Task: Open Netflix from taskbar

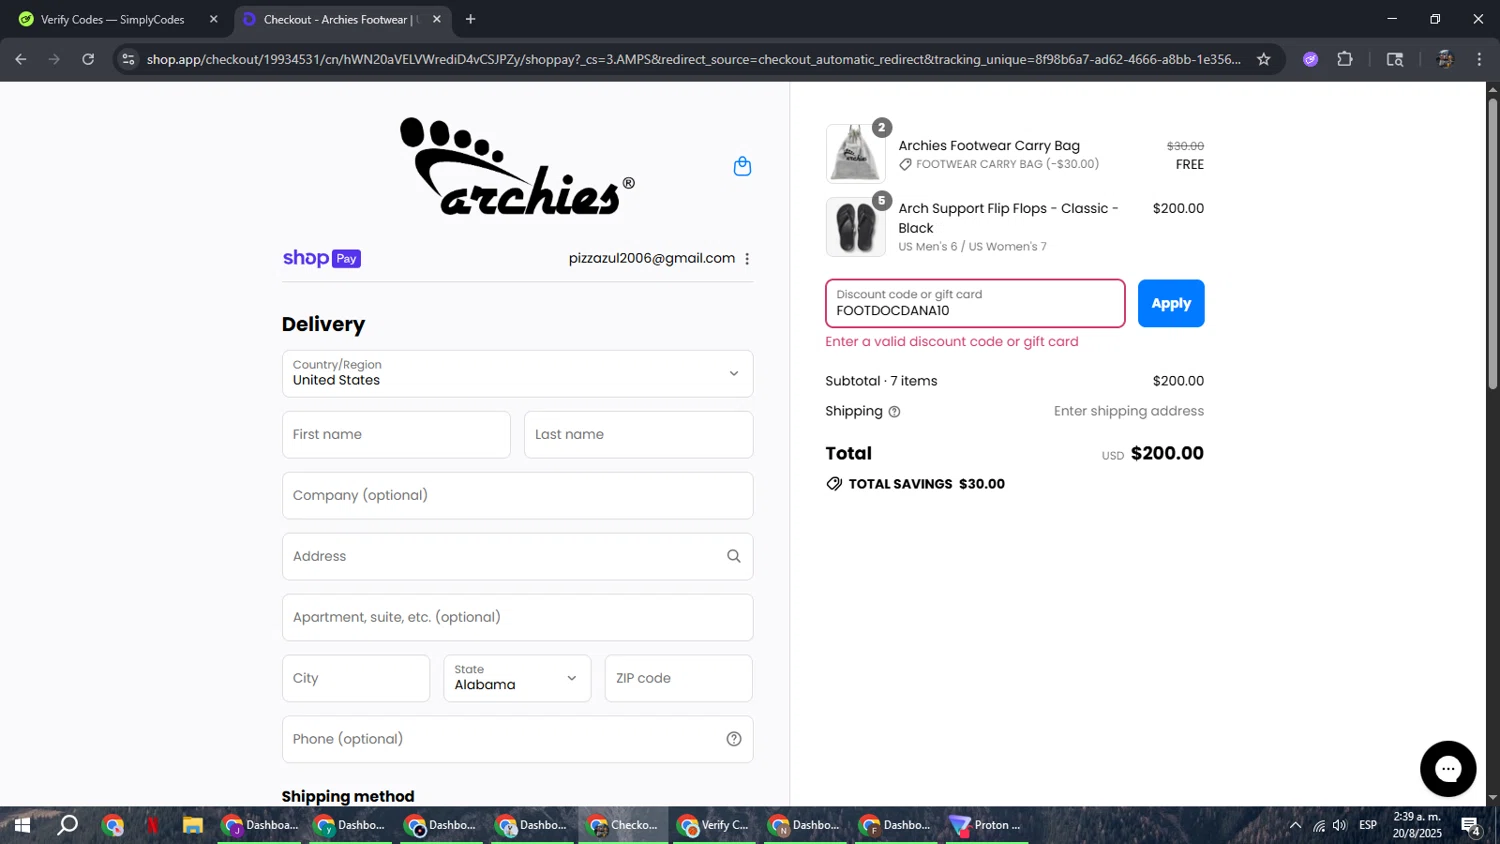Action: 153,825
